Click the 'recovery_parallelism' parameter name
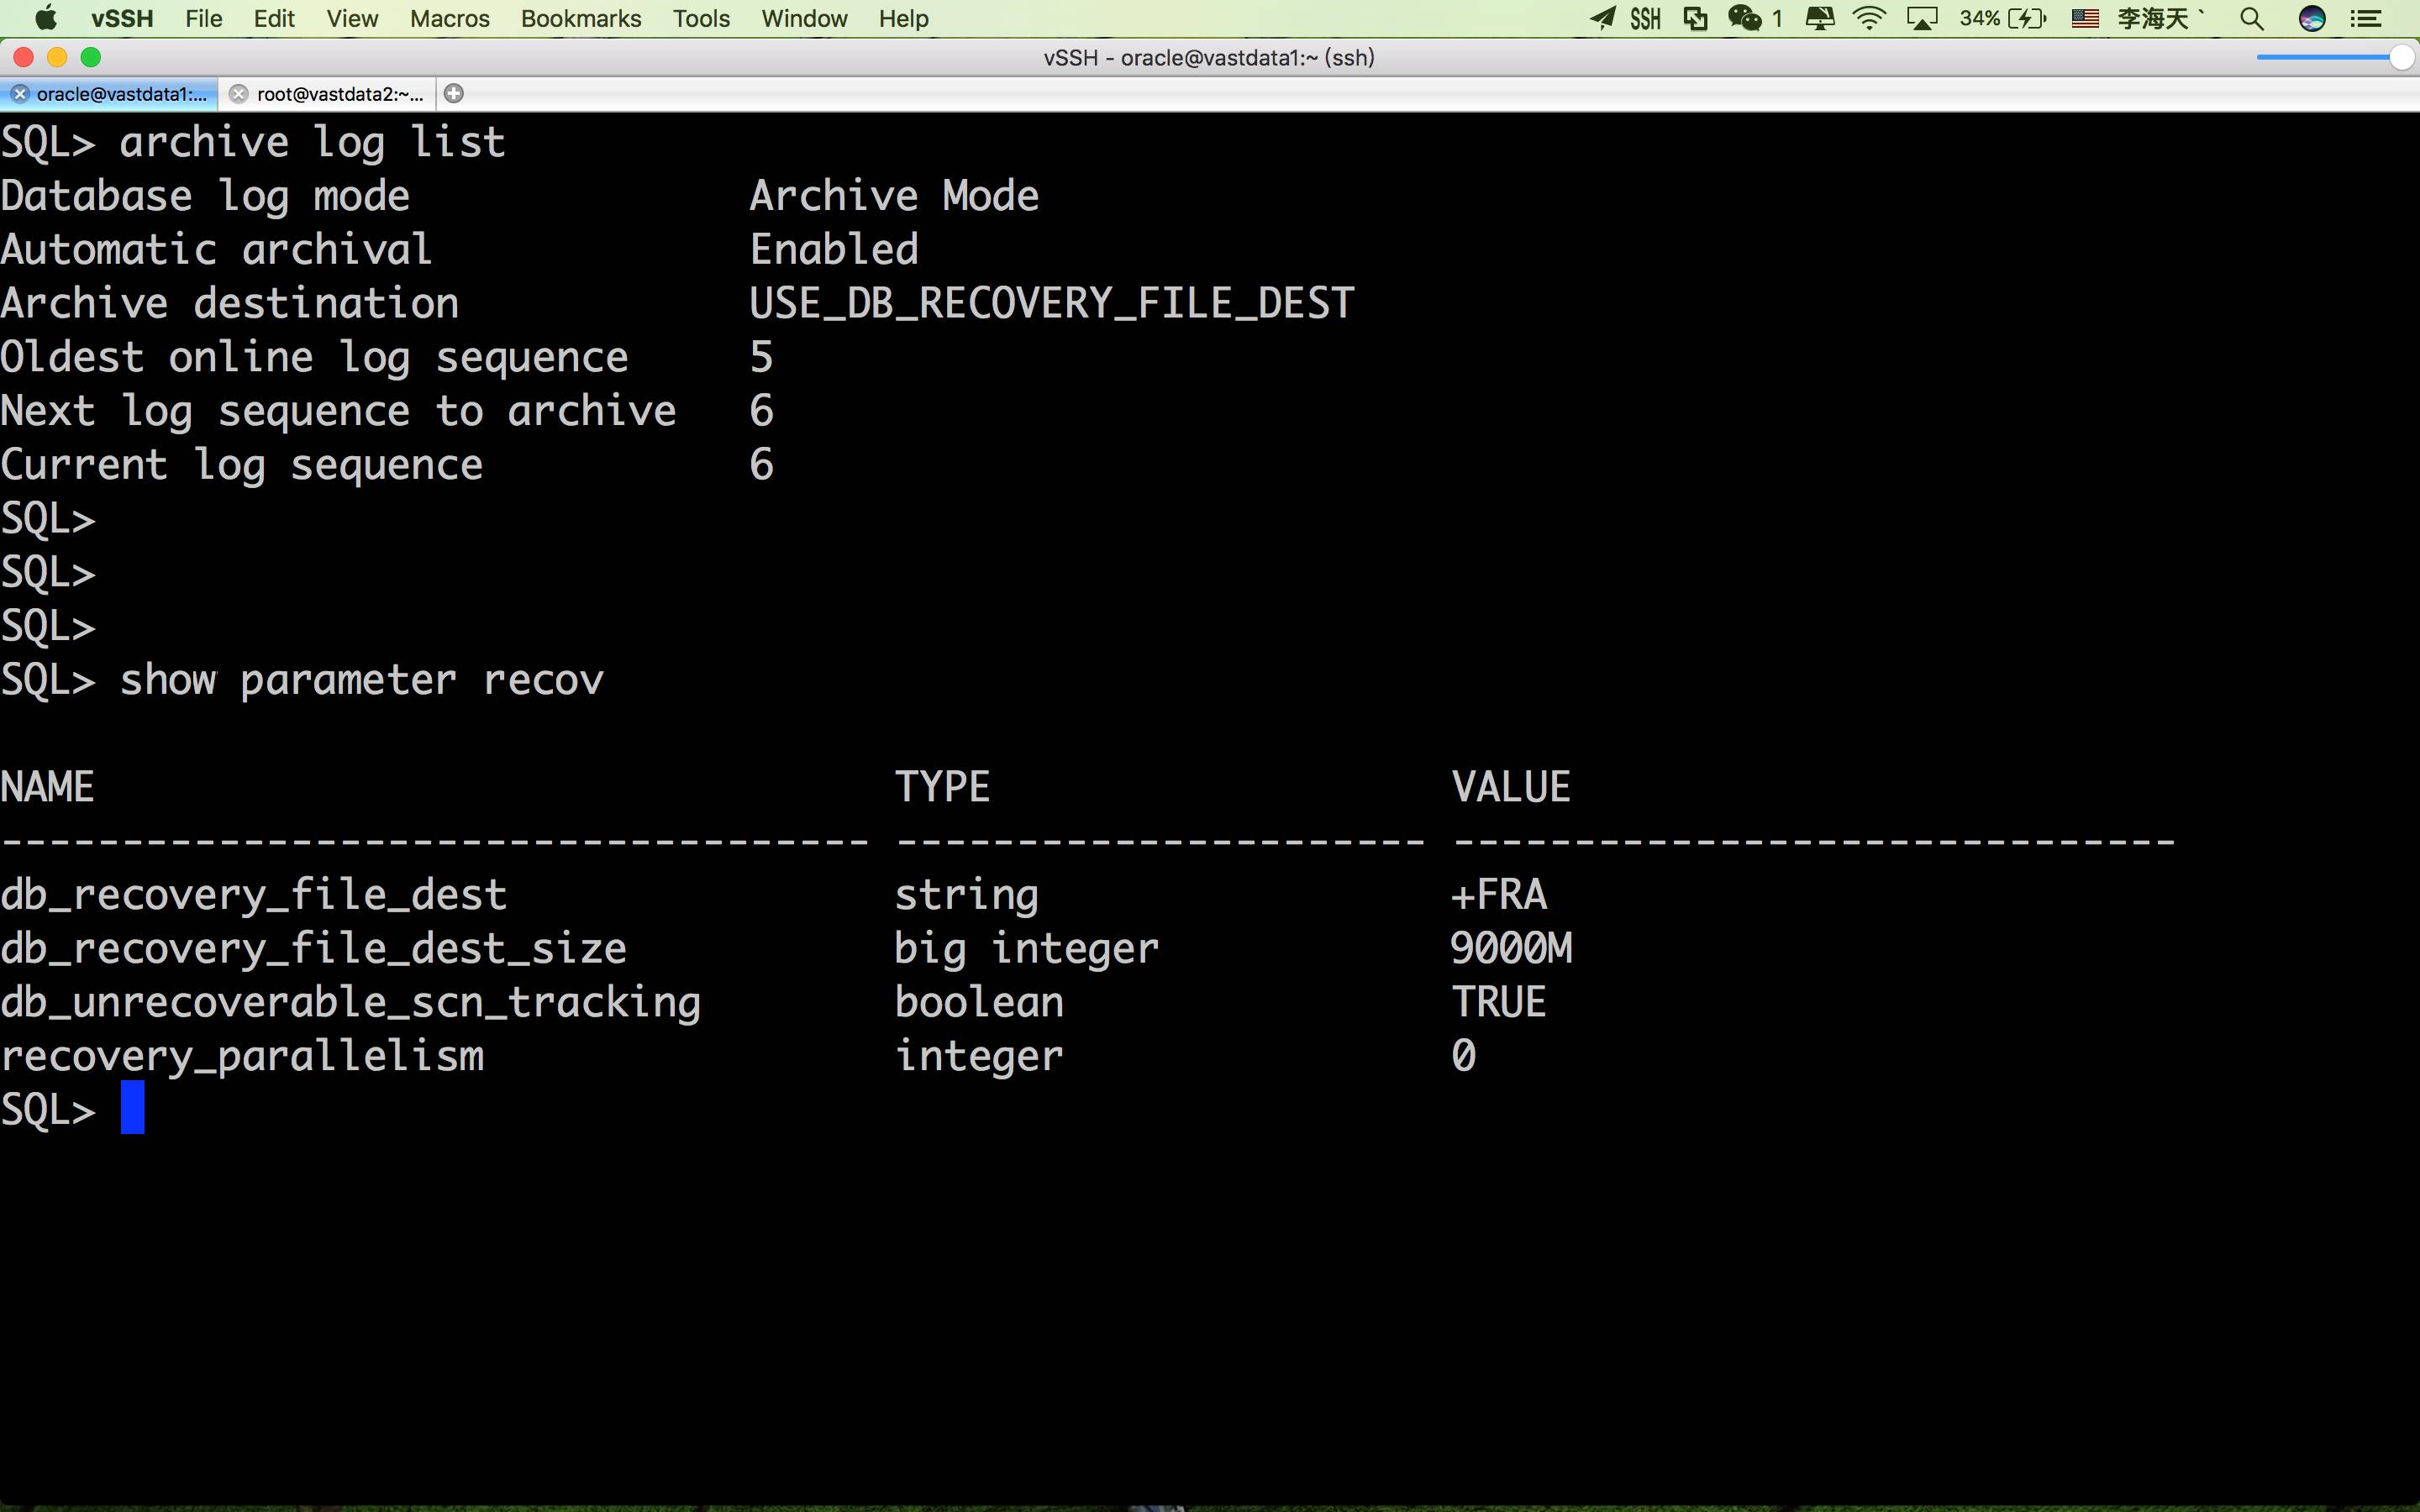 pyautogui.click(x=242, y=1057)
